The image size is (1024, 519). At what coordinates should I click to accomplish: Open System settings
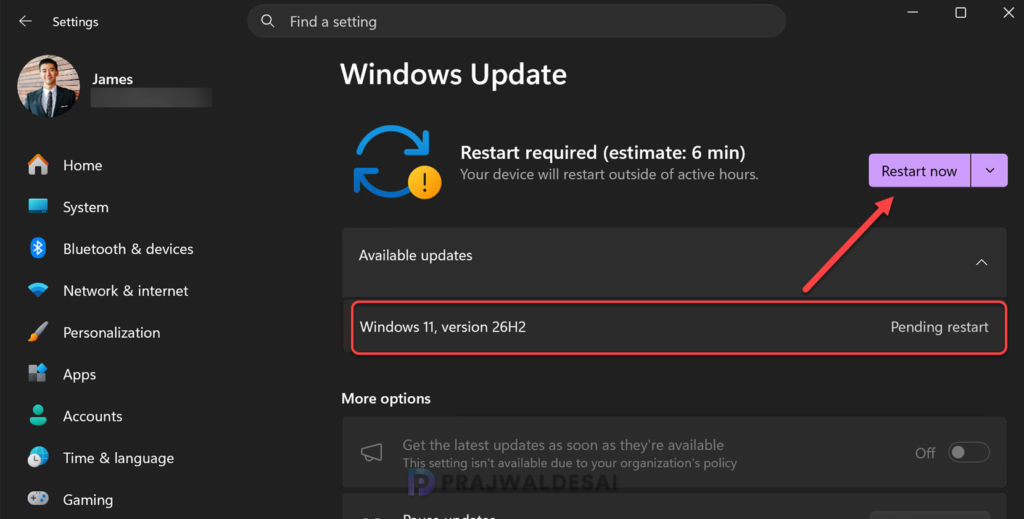coord(86,207)
